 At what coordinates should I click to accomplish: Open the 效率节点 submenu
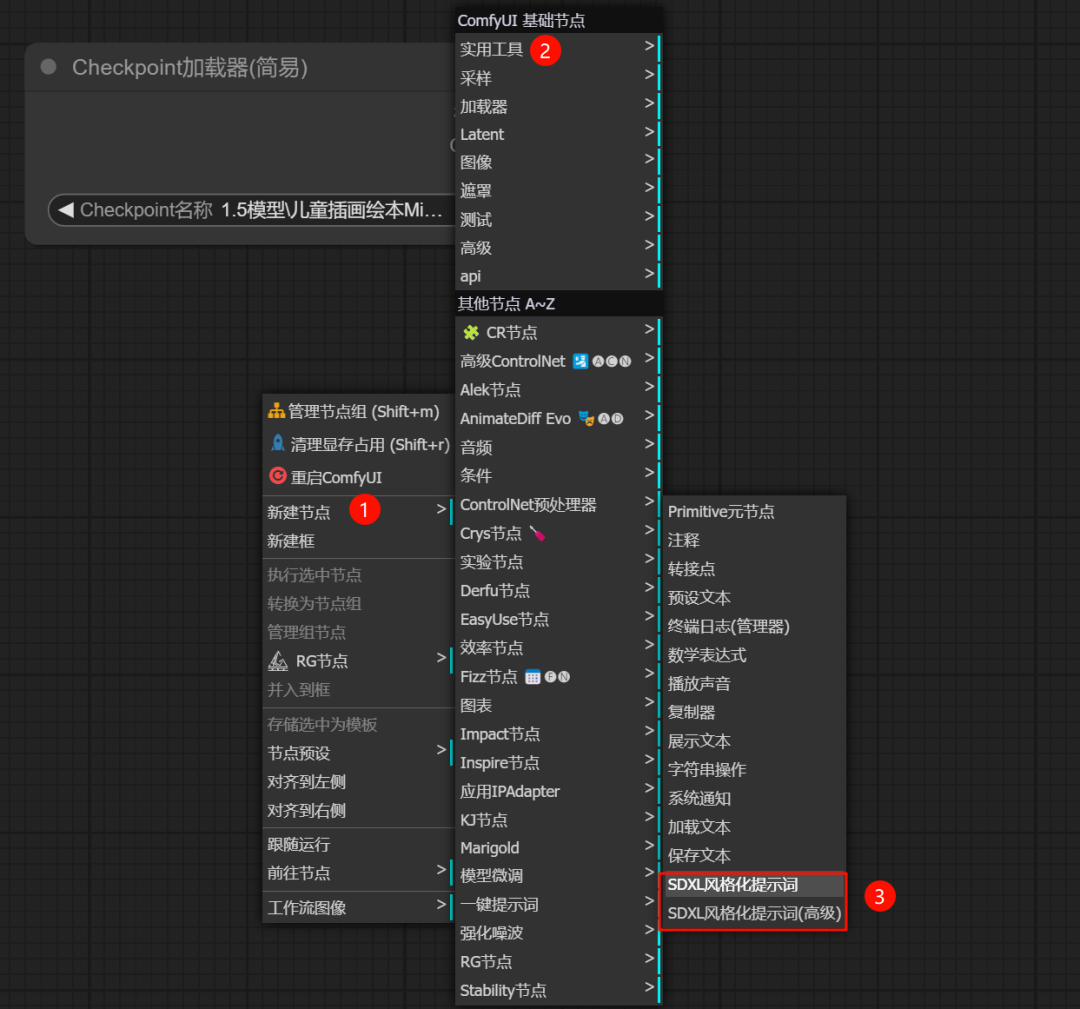coord(558,648)
